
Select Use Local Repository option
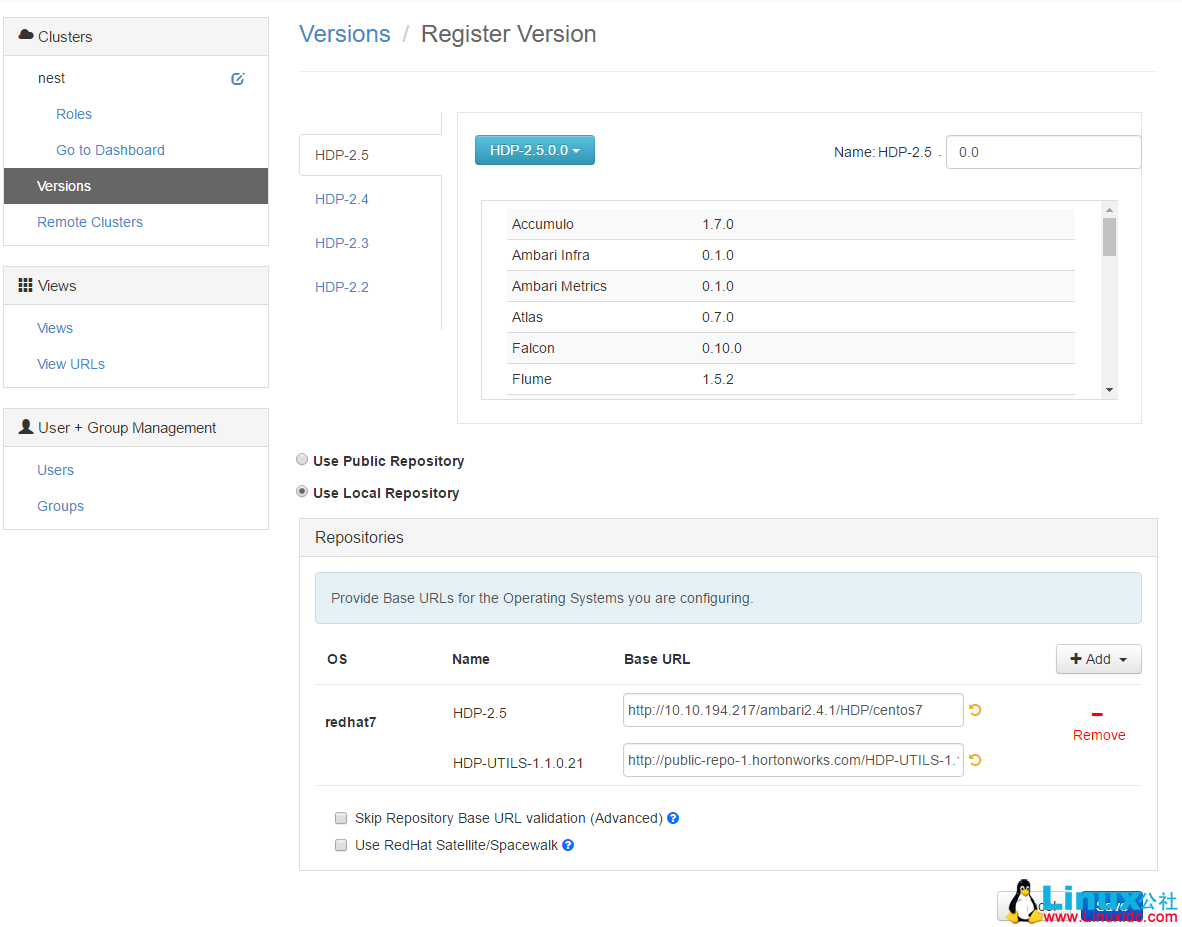(302, 492)
